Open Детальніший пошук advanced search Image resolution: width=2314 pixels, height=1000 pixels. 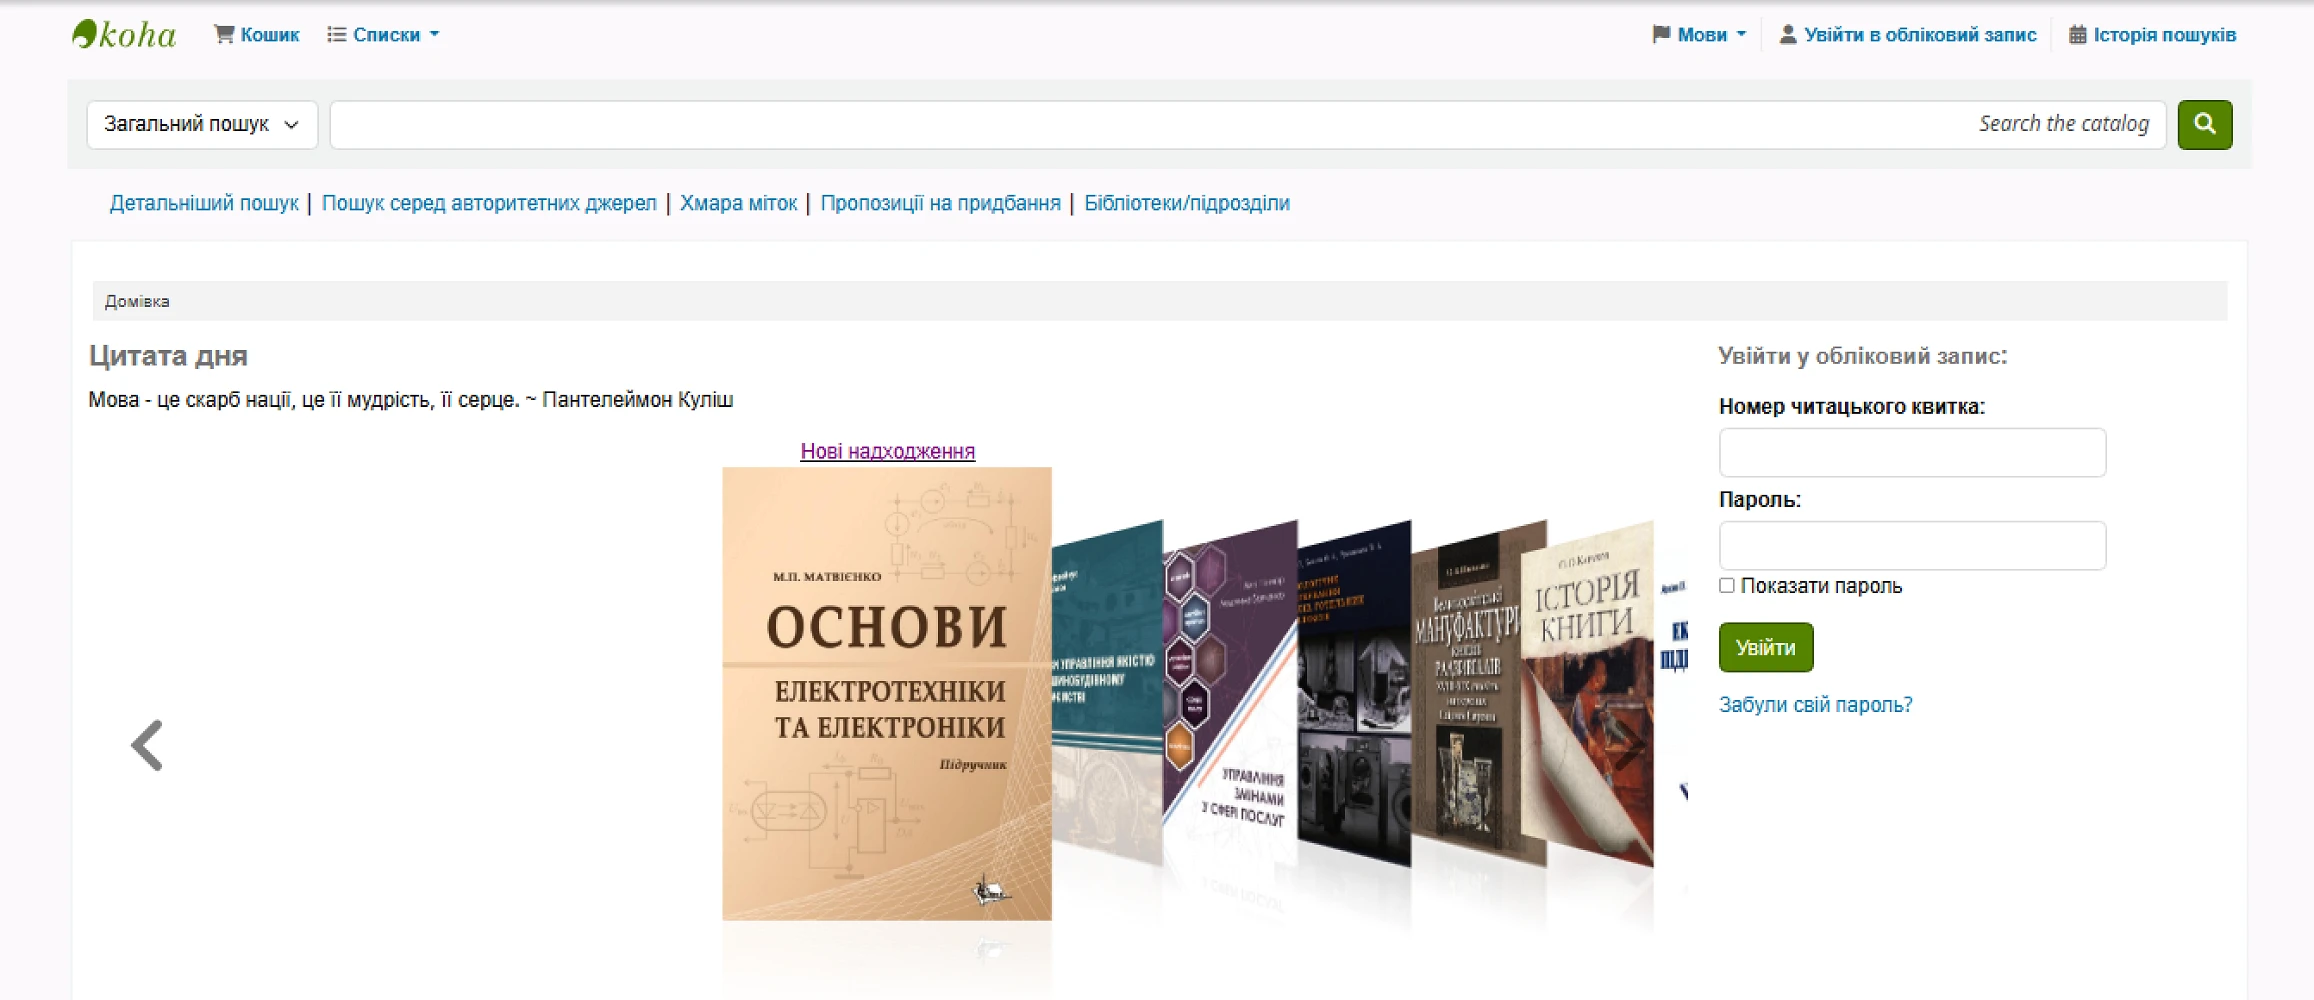coord(204,203)
